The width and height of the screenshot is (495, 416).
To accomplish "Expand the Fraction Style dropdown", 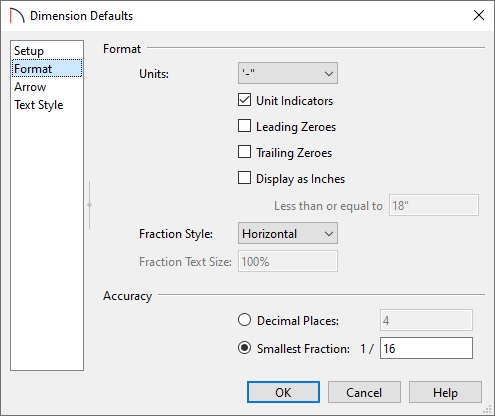I will [288, 233].
